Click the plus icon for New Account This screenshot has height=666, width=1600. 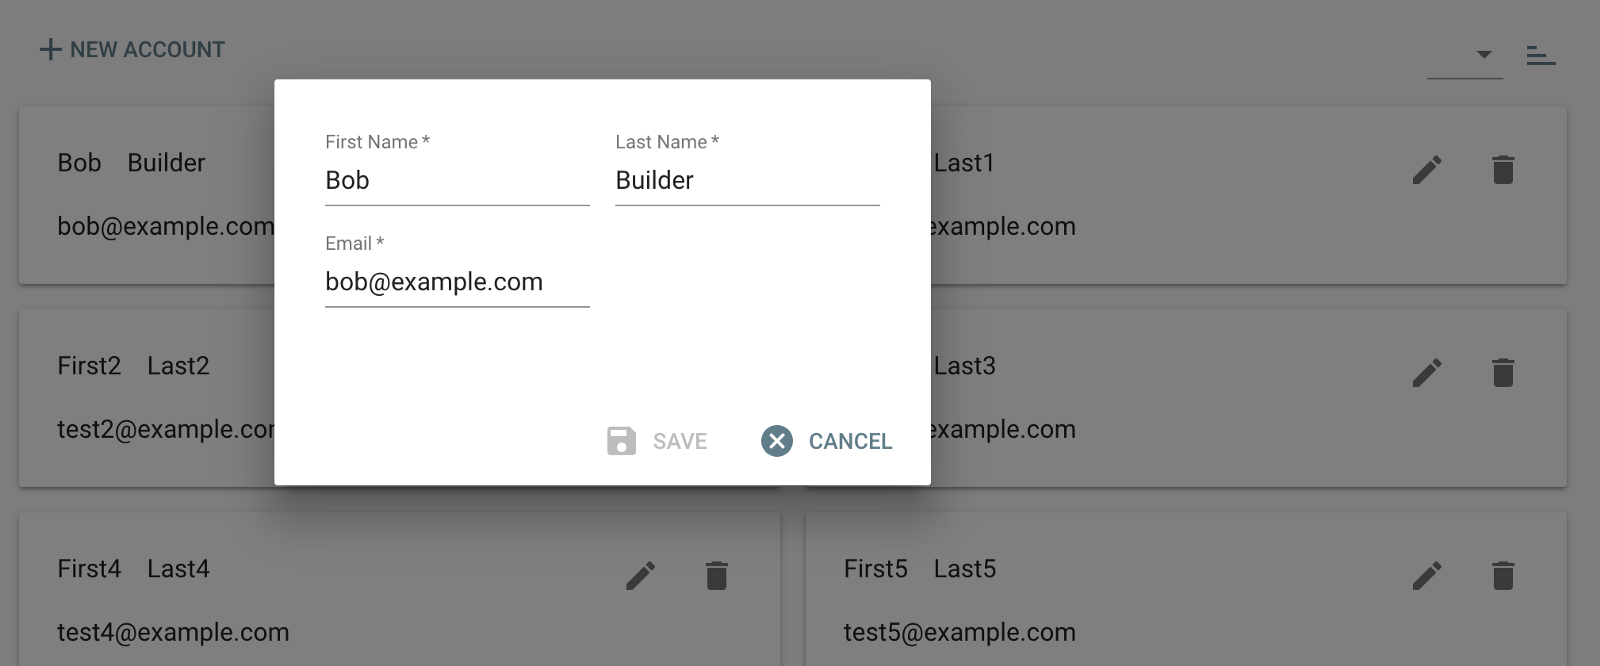(50, 50)
